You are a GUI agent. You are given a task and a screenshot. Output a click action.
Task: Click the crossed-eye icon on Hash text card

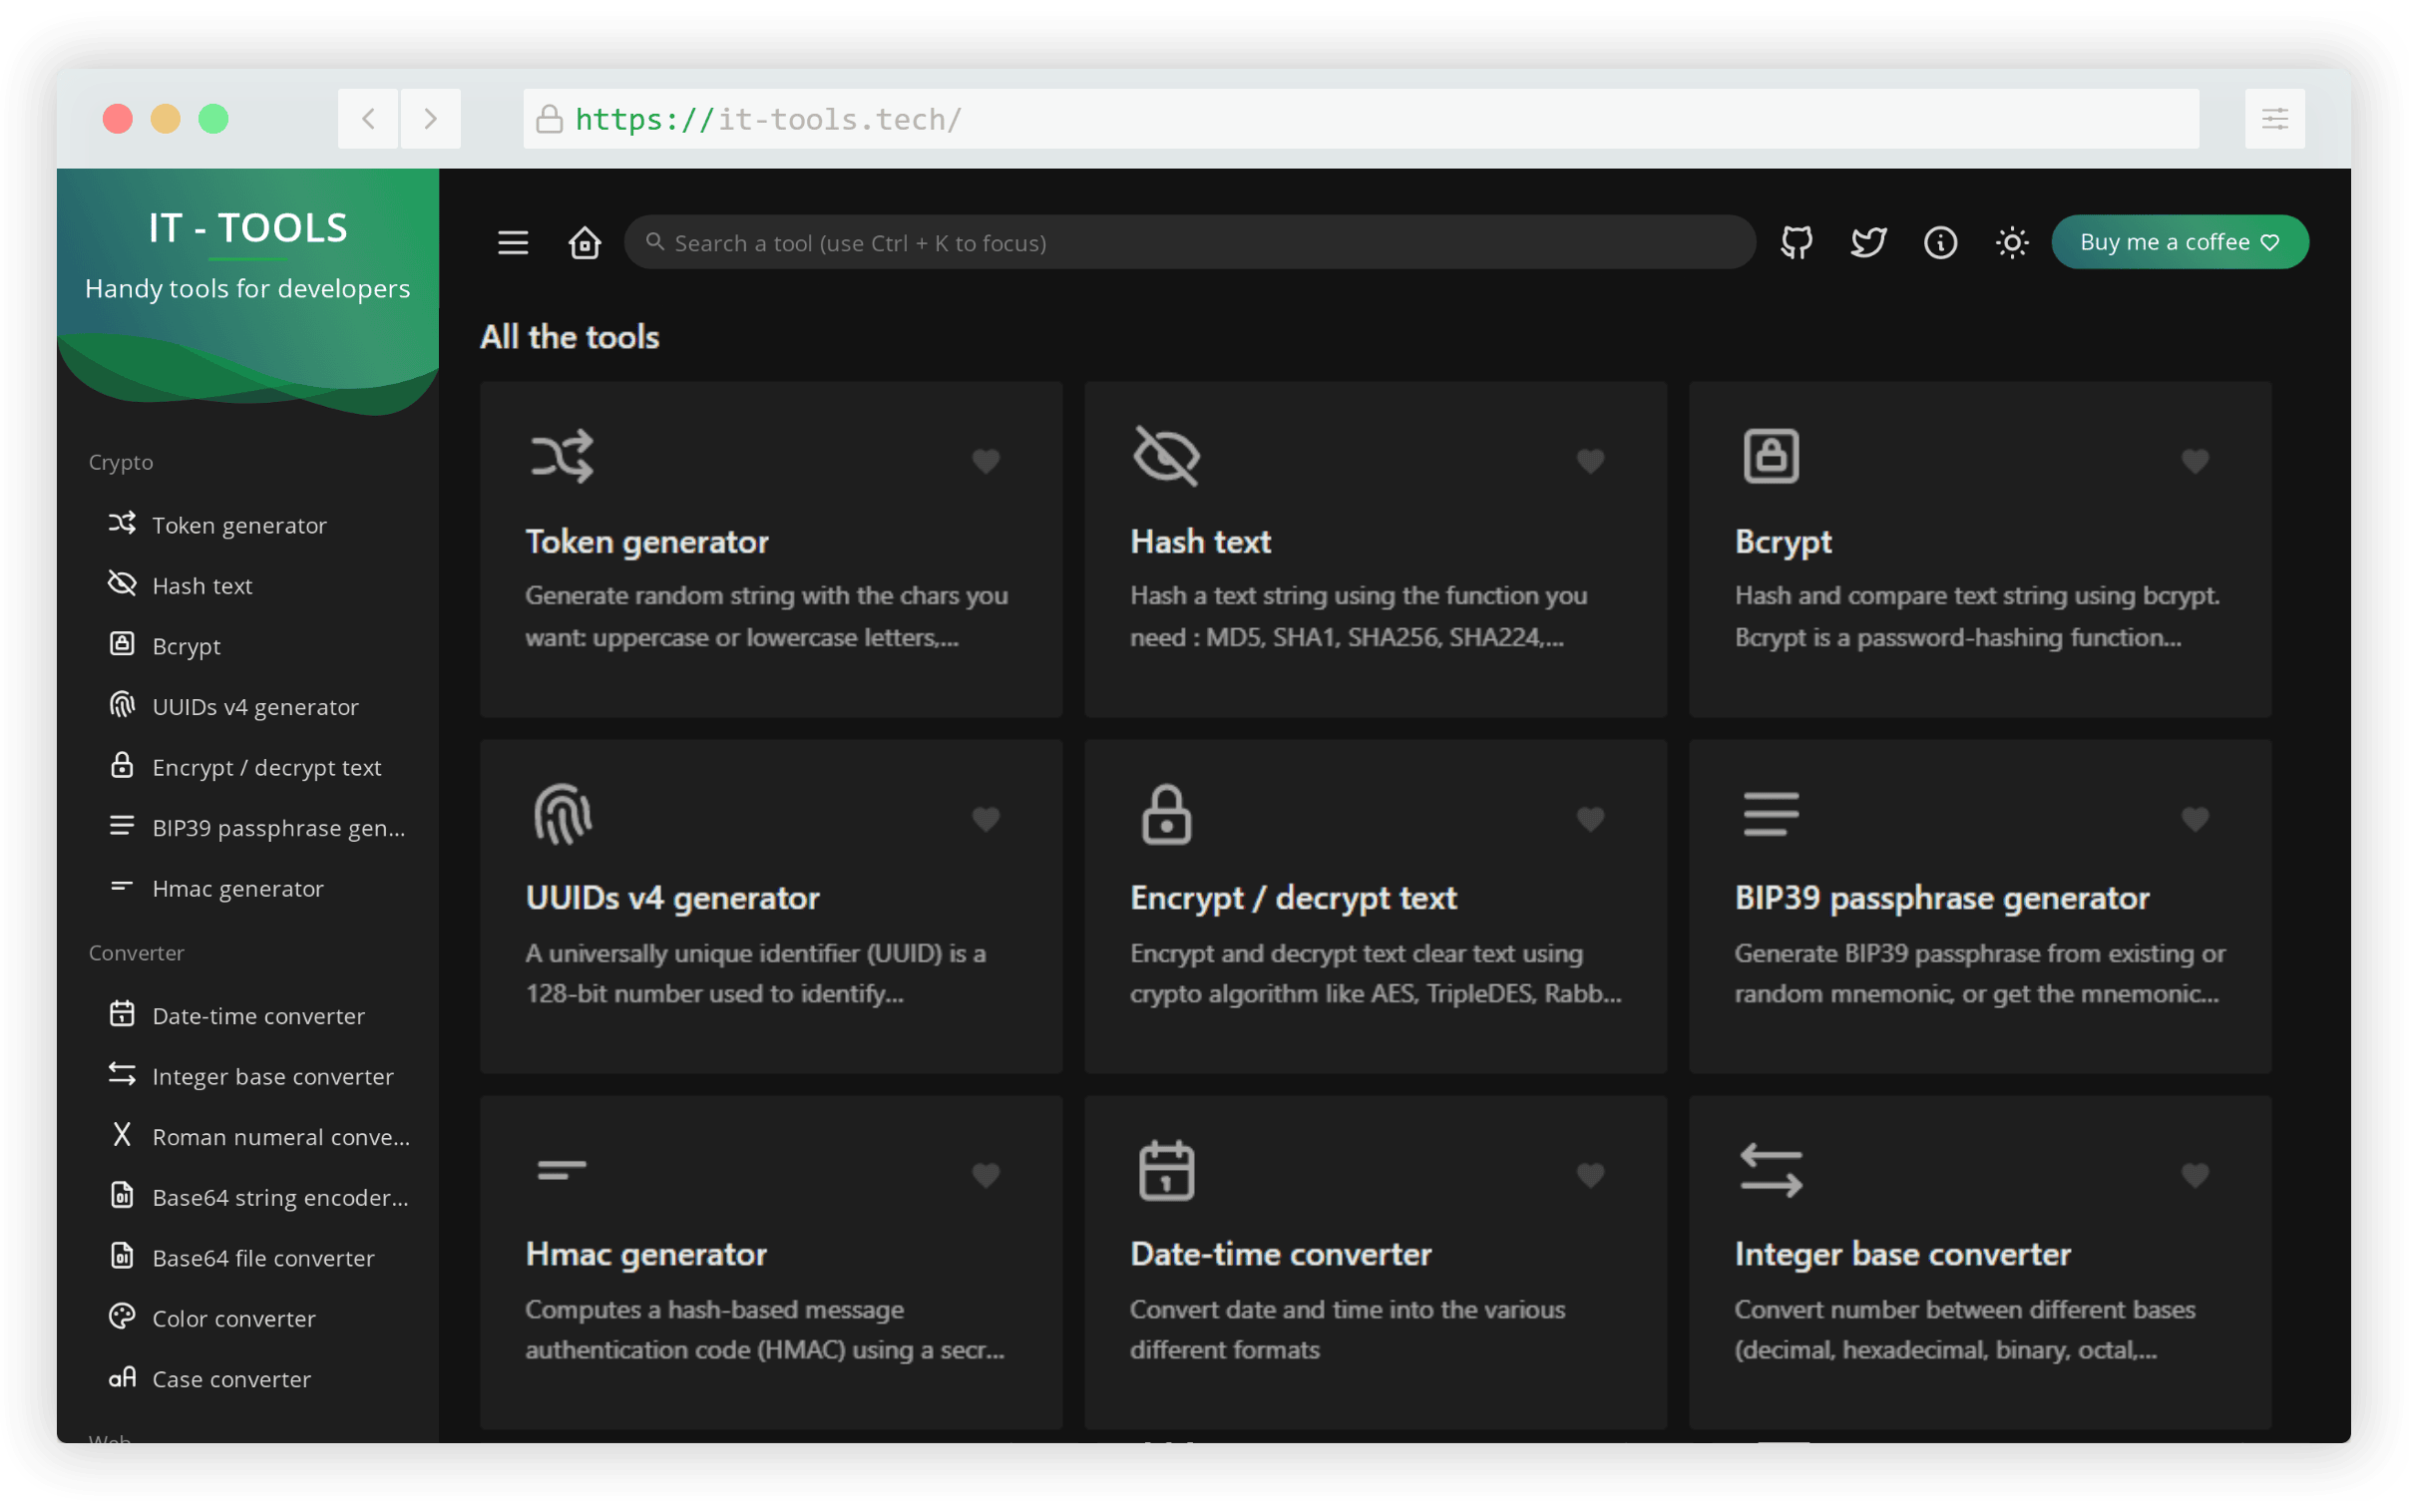pos(1166,456)
